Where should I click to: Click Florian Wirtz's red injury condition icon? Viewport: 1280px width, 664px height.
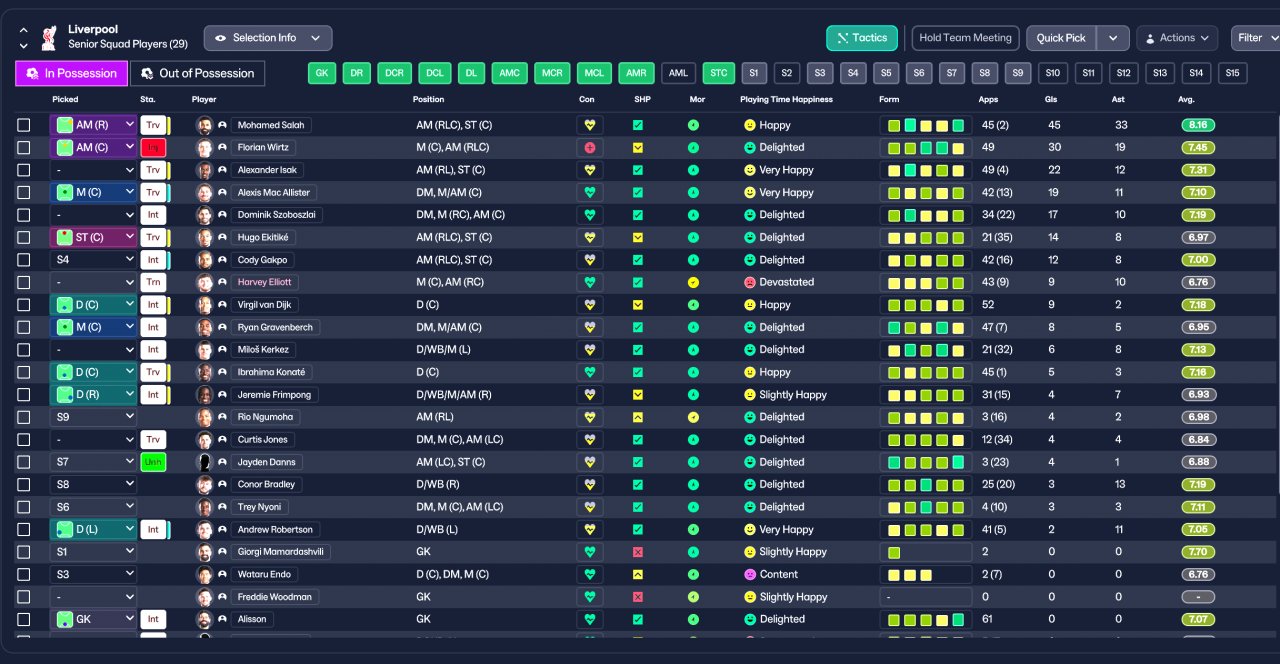(x=590, y=147)
